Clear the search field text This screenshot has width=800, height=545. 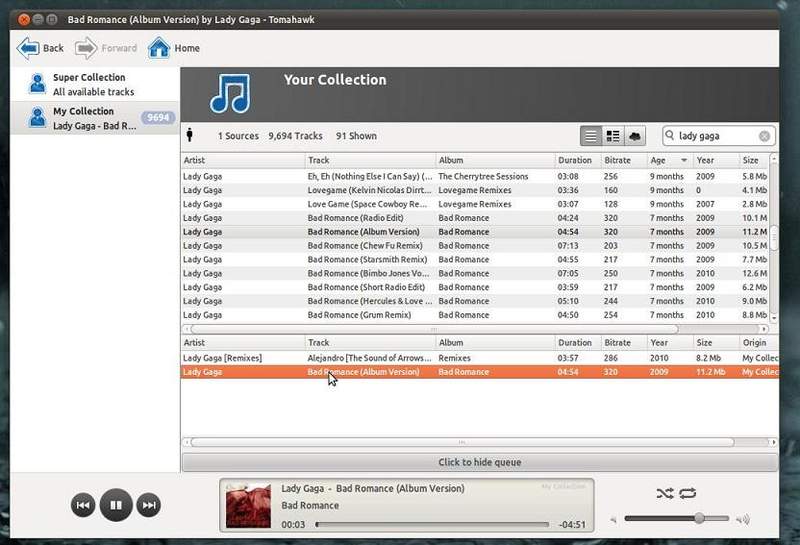click(764, 136)
